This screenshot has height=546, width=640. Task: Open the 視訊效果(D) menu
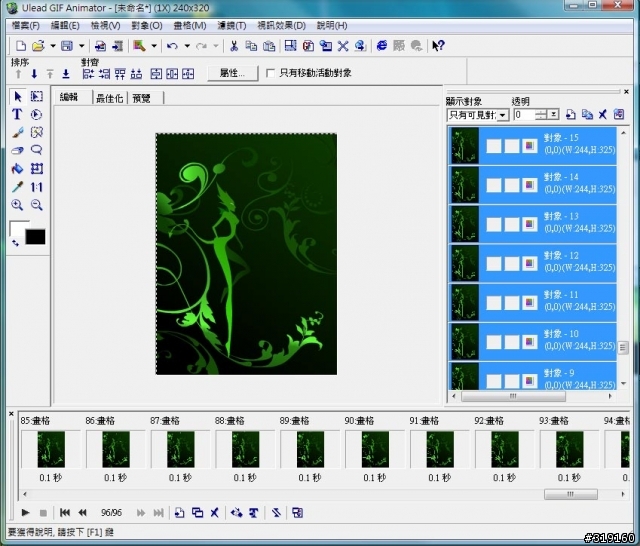(x=281, y=26)
